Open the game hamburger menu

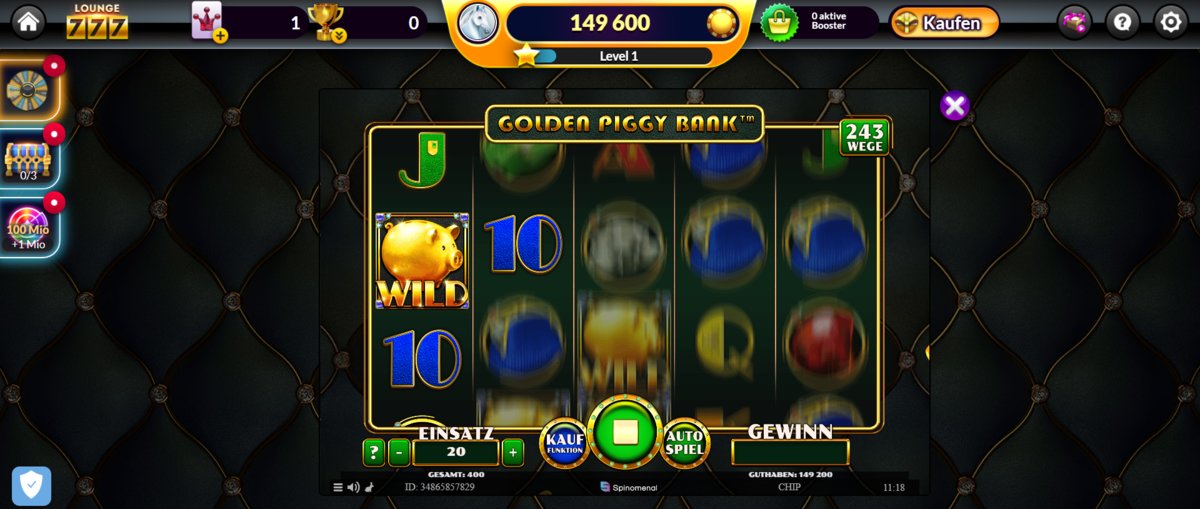[338, 487]
